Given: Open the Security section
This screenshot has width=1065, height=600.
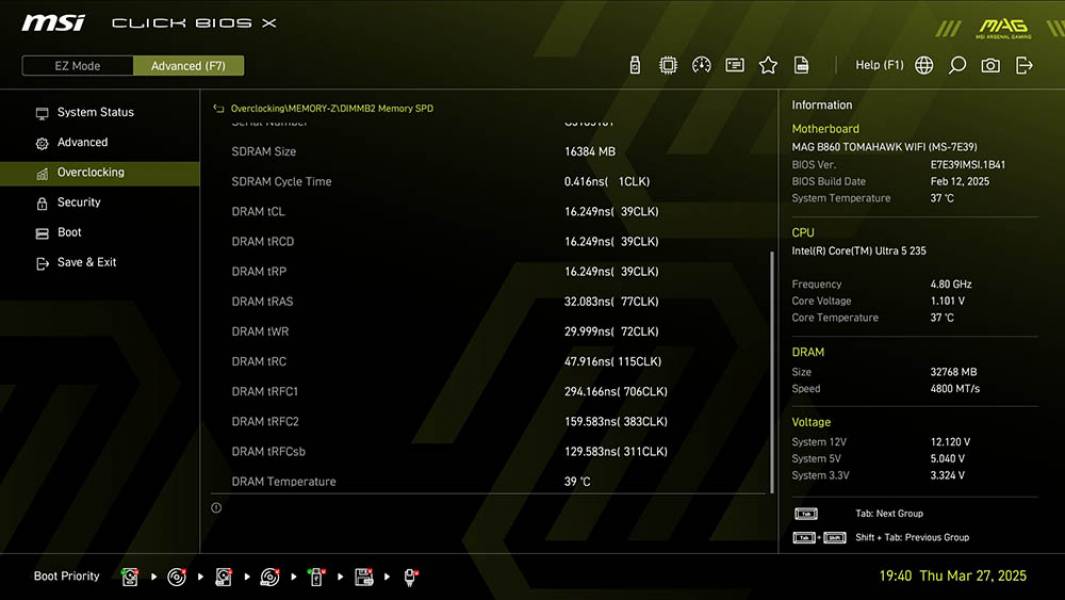Looking at the screenshot, I should (100, 202).
